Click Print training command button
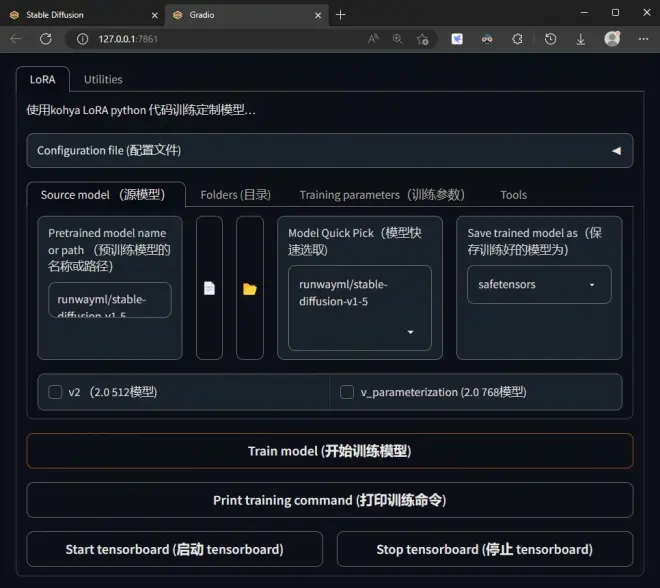 pyautogui.click(x=330, y=500)
